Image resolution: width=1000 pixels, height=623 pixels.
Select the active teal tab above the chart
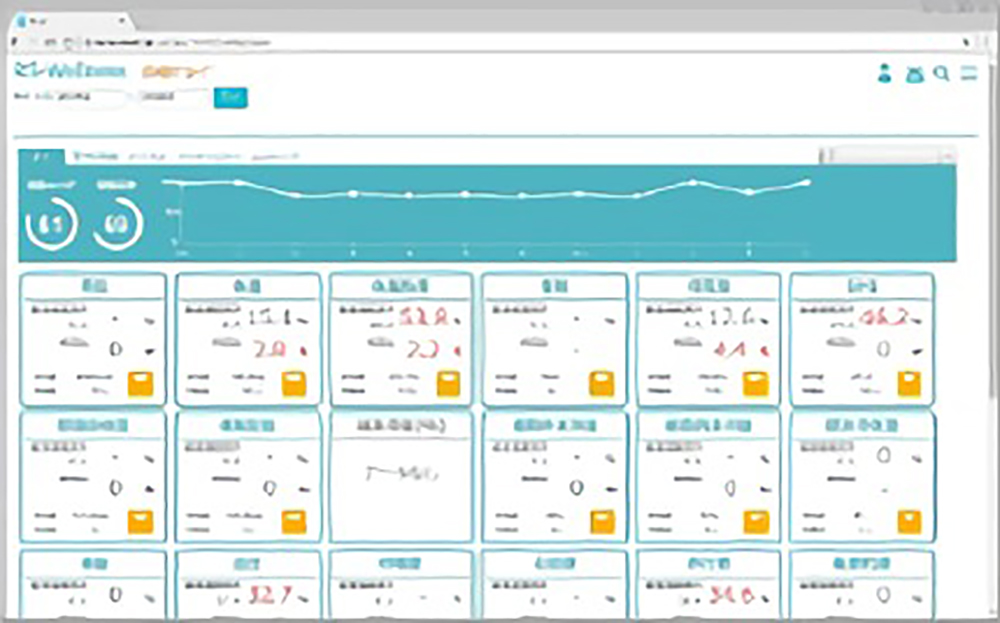coord(41,156)
